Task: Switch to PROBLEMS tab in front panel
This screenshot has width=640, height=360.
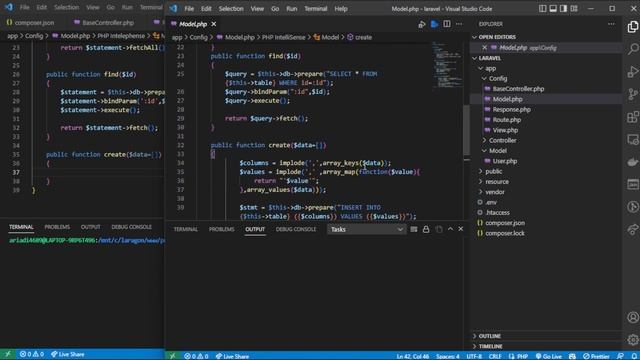Action: click(x=222, y=229)
